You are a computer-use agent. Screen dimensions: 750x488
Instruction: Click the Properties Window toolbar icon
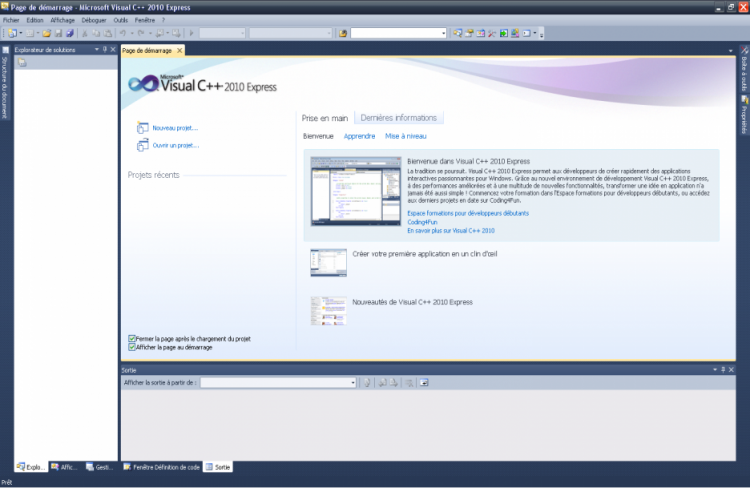469,33
